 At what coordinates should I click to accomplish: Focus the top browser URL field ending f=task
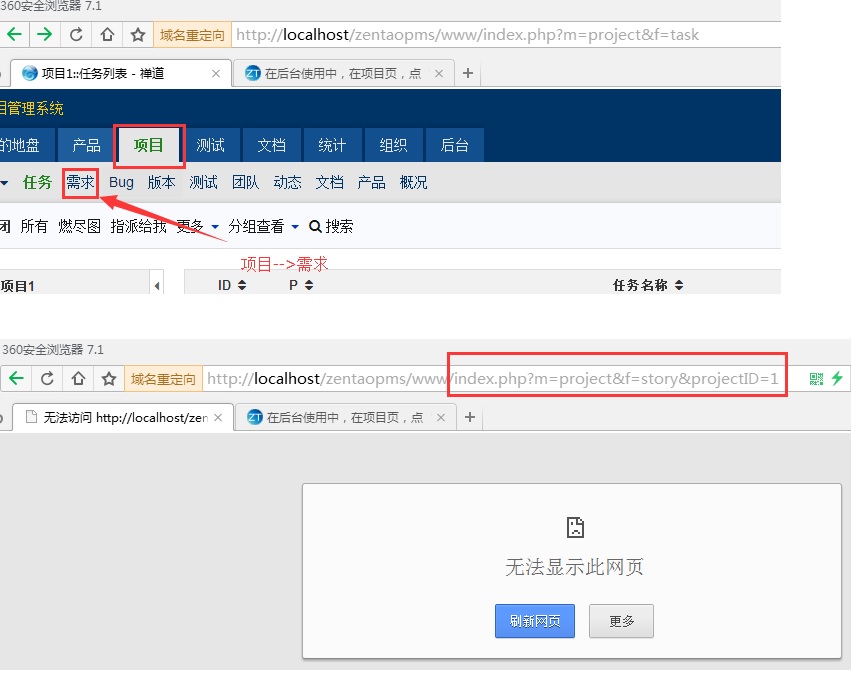click(506, 35)
